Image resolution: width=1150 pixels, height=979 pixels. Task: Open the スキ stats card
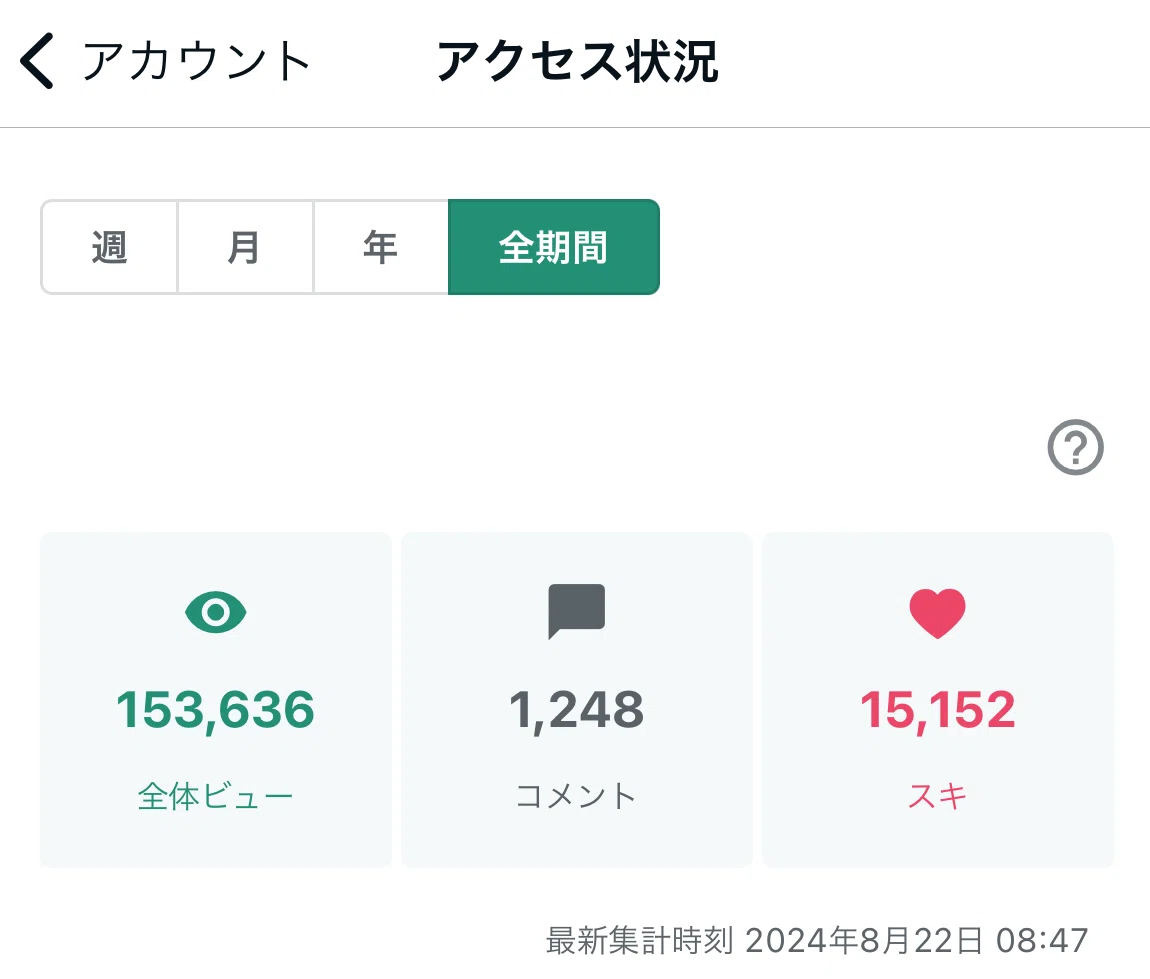coord(937,700)
